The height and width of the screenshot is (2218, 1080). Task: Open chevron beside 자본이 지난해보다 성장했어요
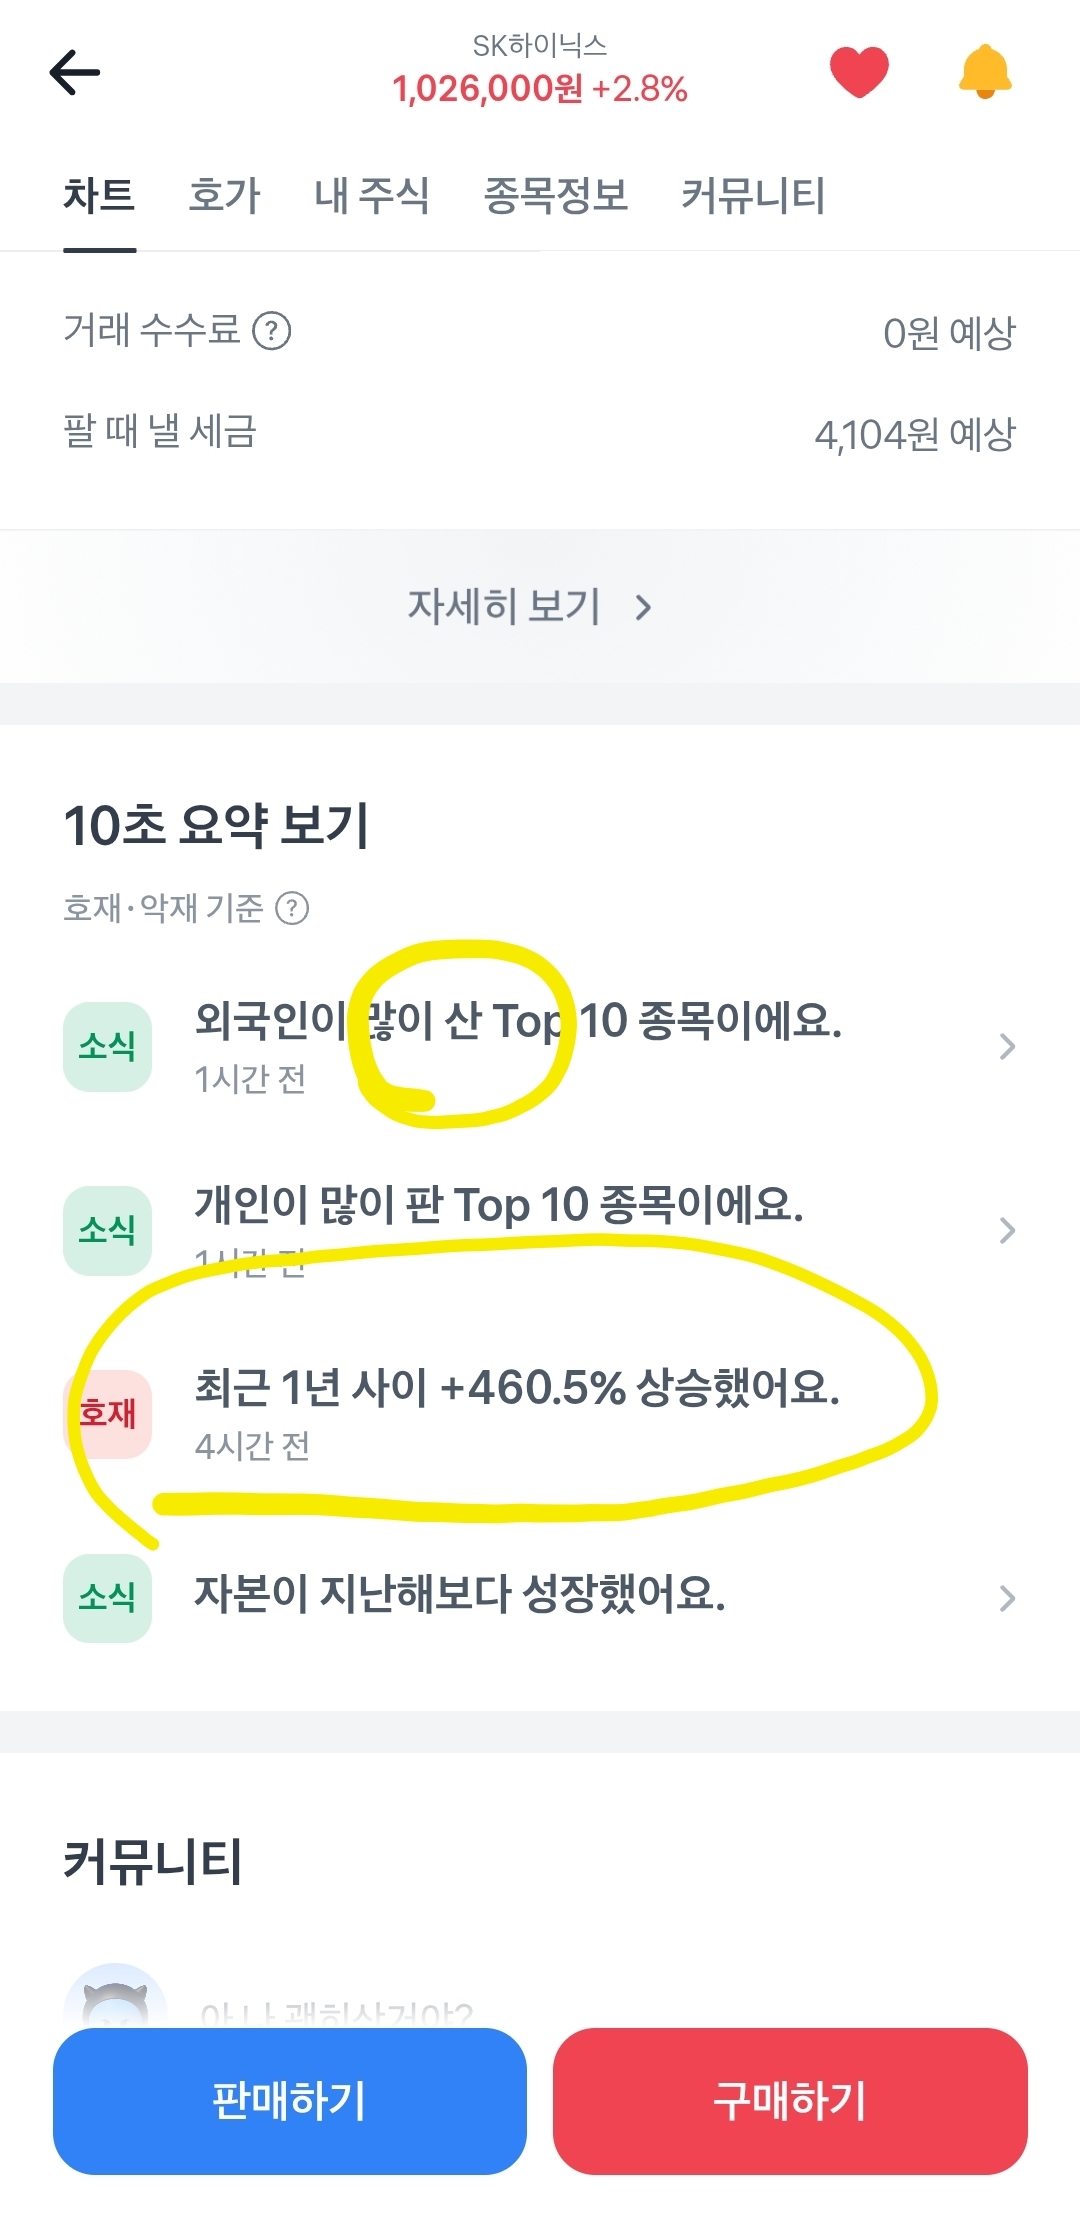(1007, 1598)
